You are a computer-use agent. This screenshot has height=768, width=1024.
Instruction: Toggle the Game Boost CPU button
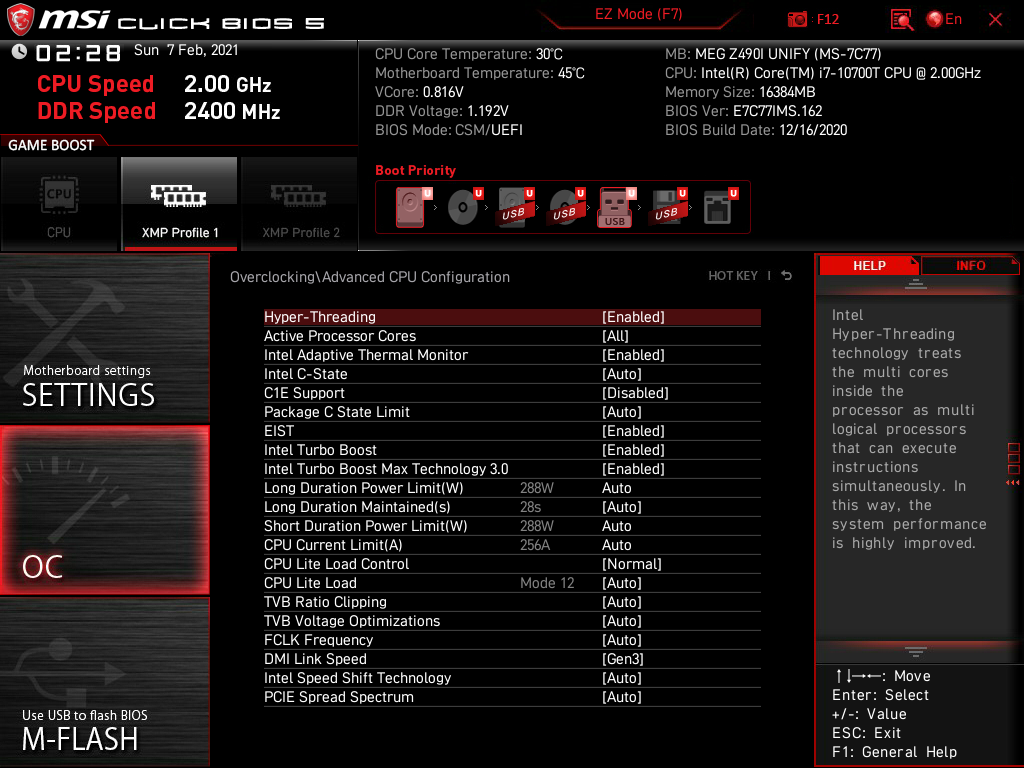59,203
